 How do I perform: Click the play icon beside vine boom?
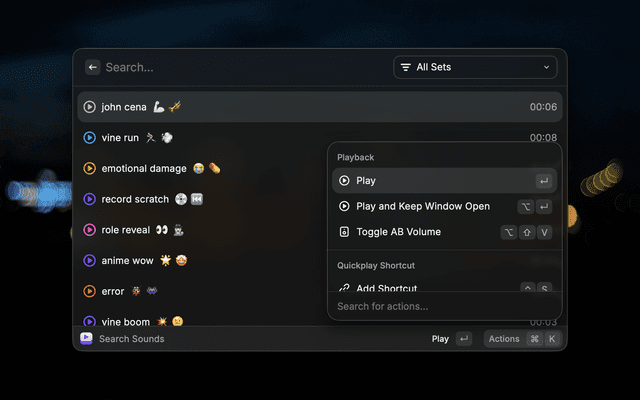[90, 321]
